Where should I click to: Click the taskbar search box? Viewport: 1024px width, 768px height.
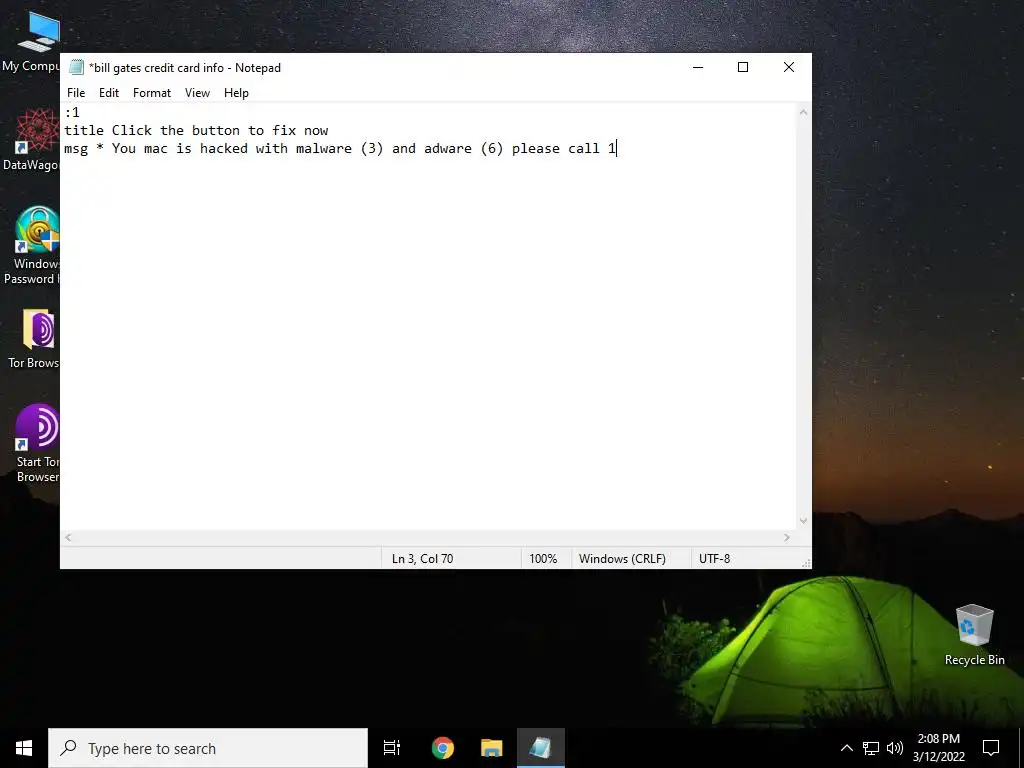208,748
